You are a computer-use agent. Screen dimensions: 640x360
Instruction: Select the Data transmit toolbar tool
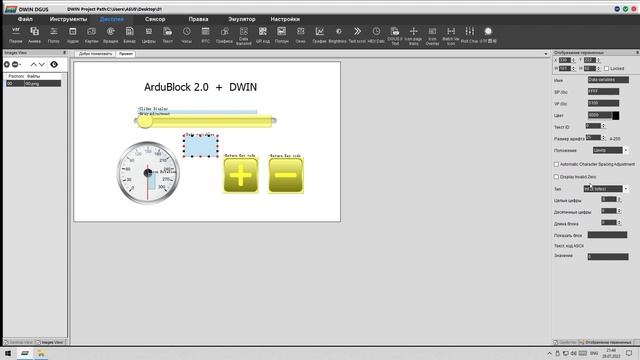pos(244,36)
